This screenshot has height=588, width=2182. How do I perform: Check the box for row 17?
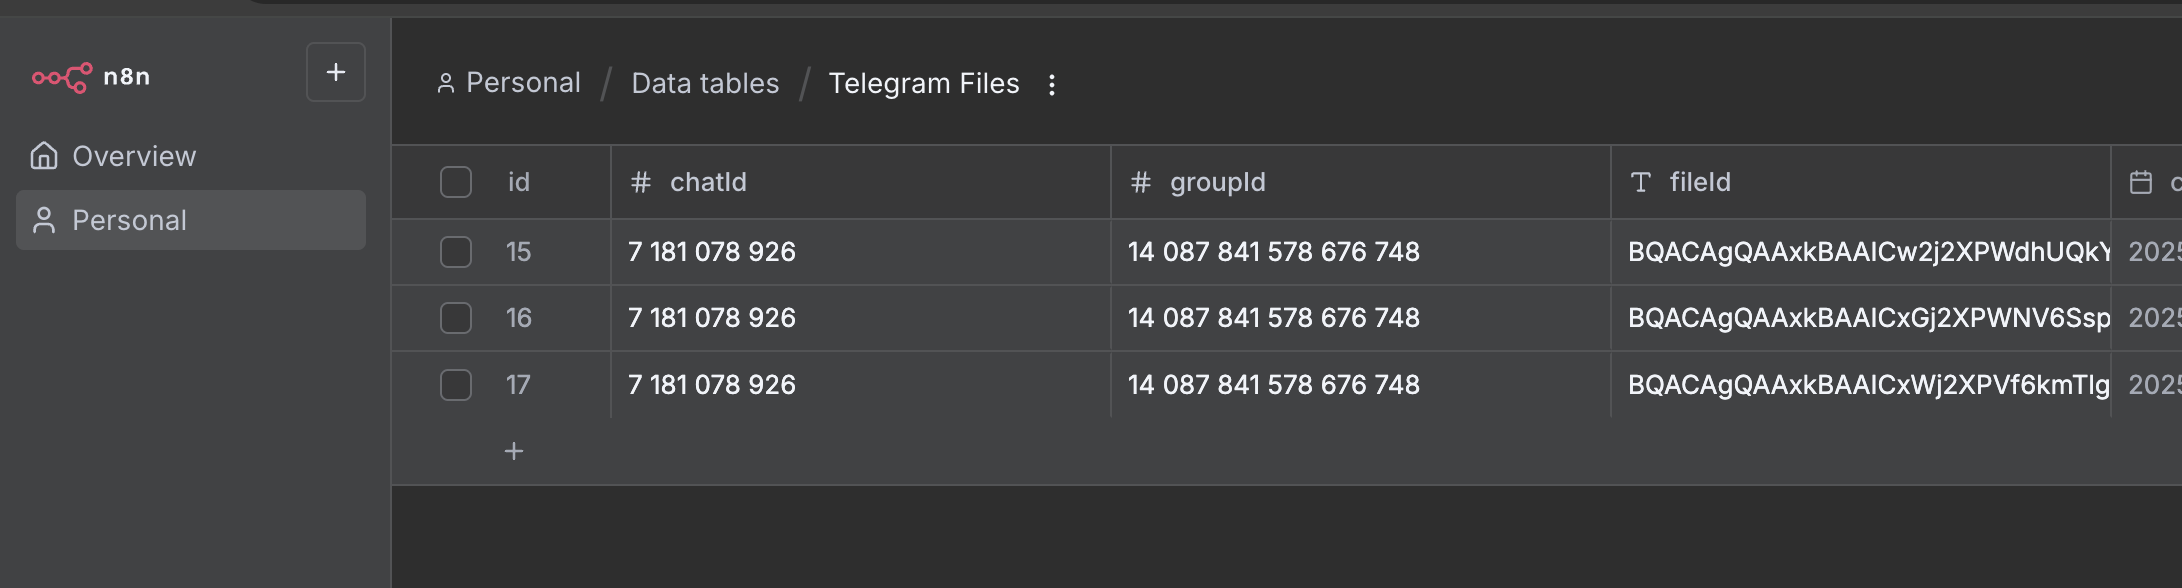(x=456, y=385)
